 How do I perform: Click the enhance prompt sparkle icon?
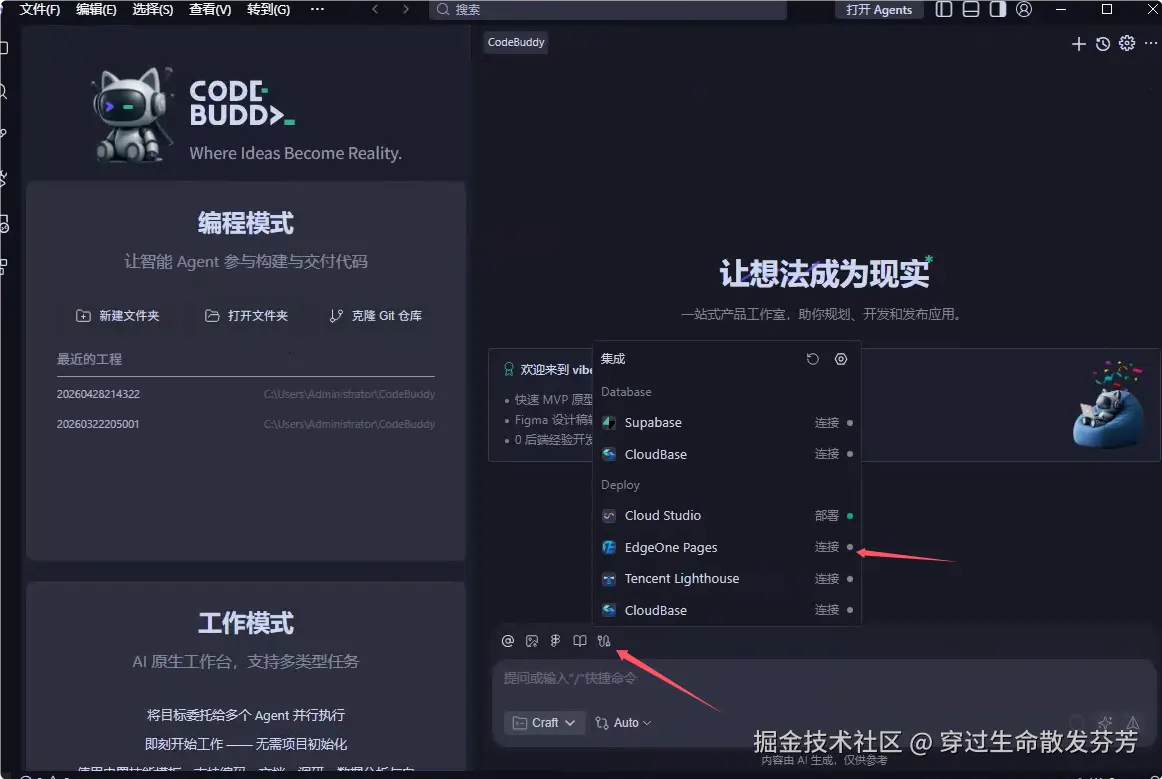[1105, 723]
